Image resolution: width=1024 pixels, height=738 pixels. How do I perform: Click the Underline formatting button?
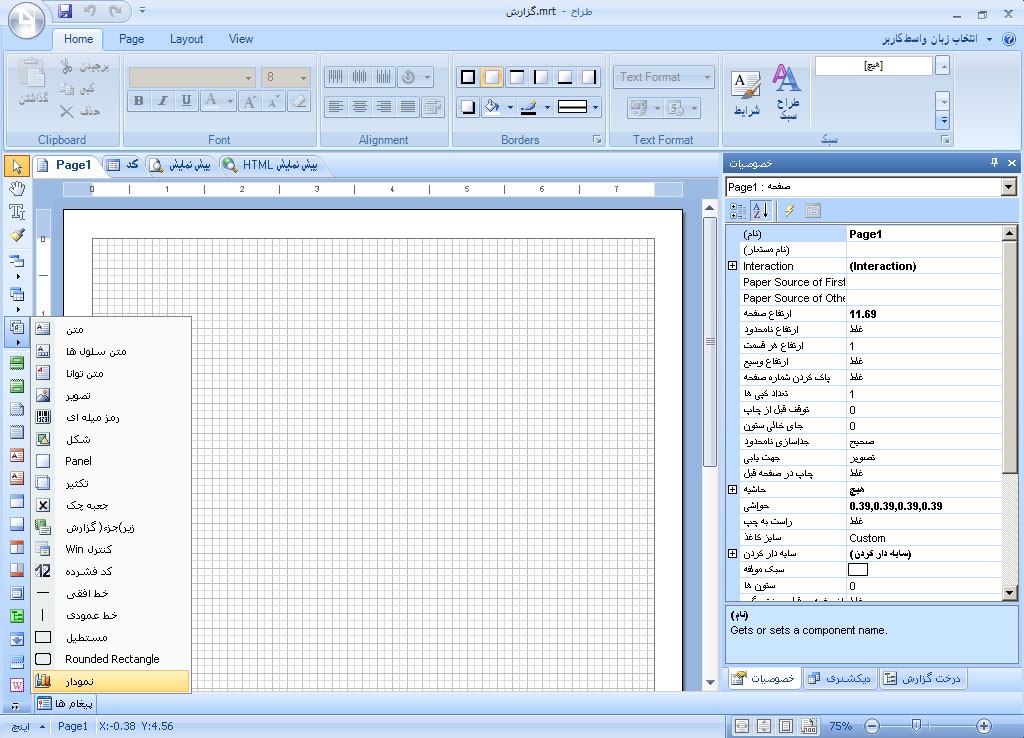point(187,101)
